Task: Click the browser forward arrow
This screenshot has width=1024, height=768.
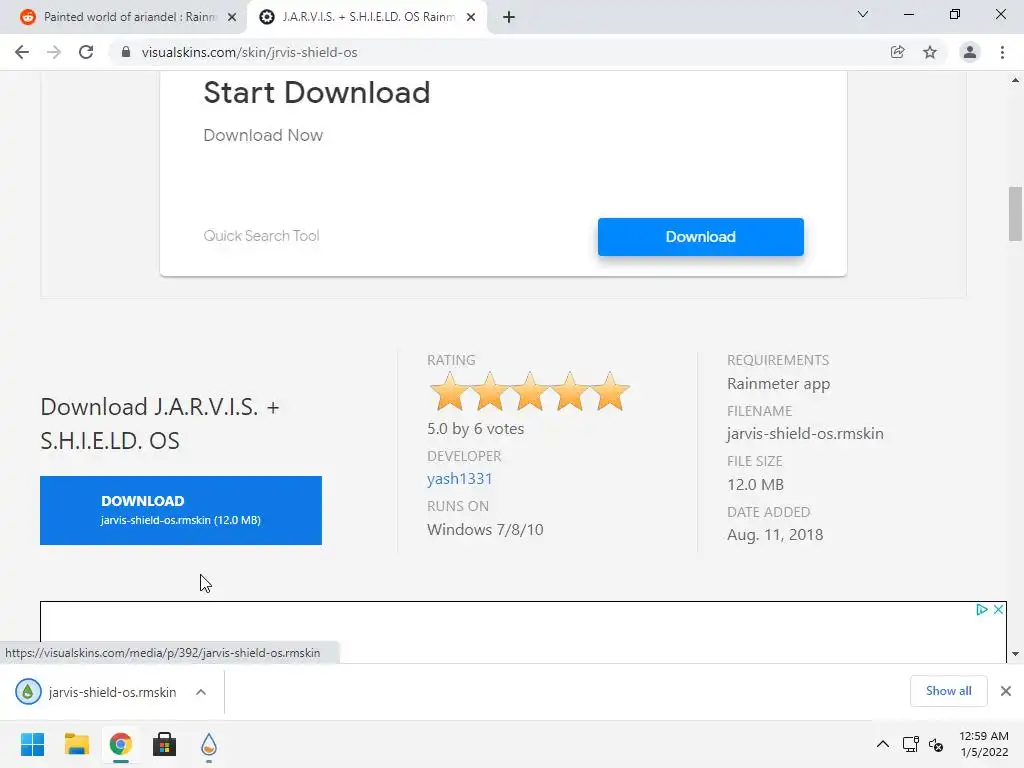Action: click(54, 52)
